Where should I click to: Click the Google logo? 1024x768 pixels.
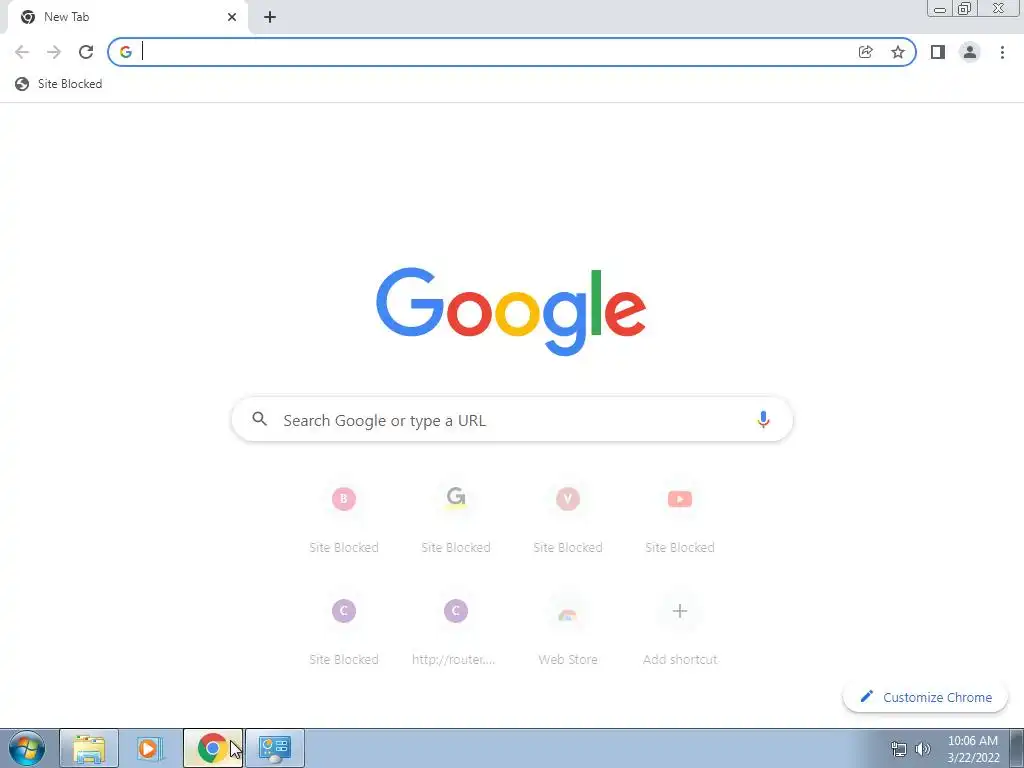coord(511,311)
